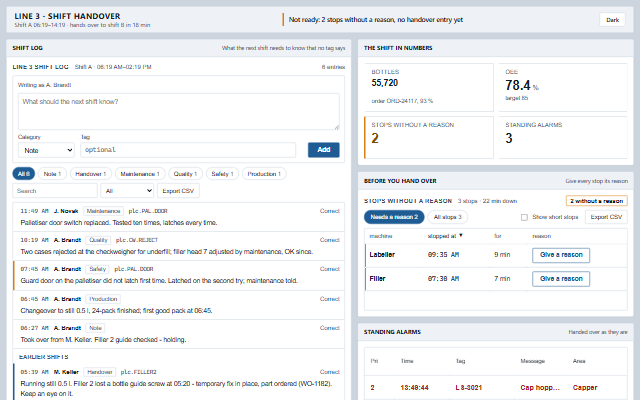Filter the log by Safety 1
640x400 pixels.
pos(222,174)
